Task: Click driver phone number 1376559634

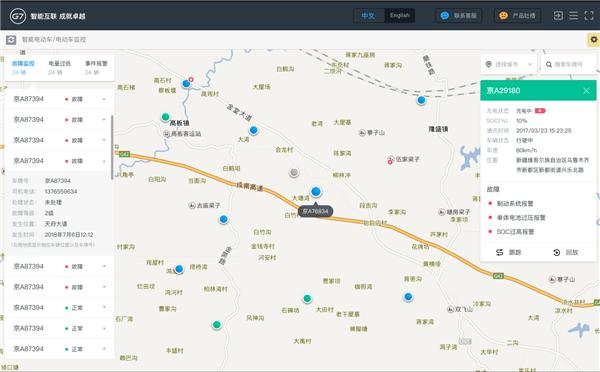Action: 61,191
